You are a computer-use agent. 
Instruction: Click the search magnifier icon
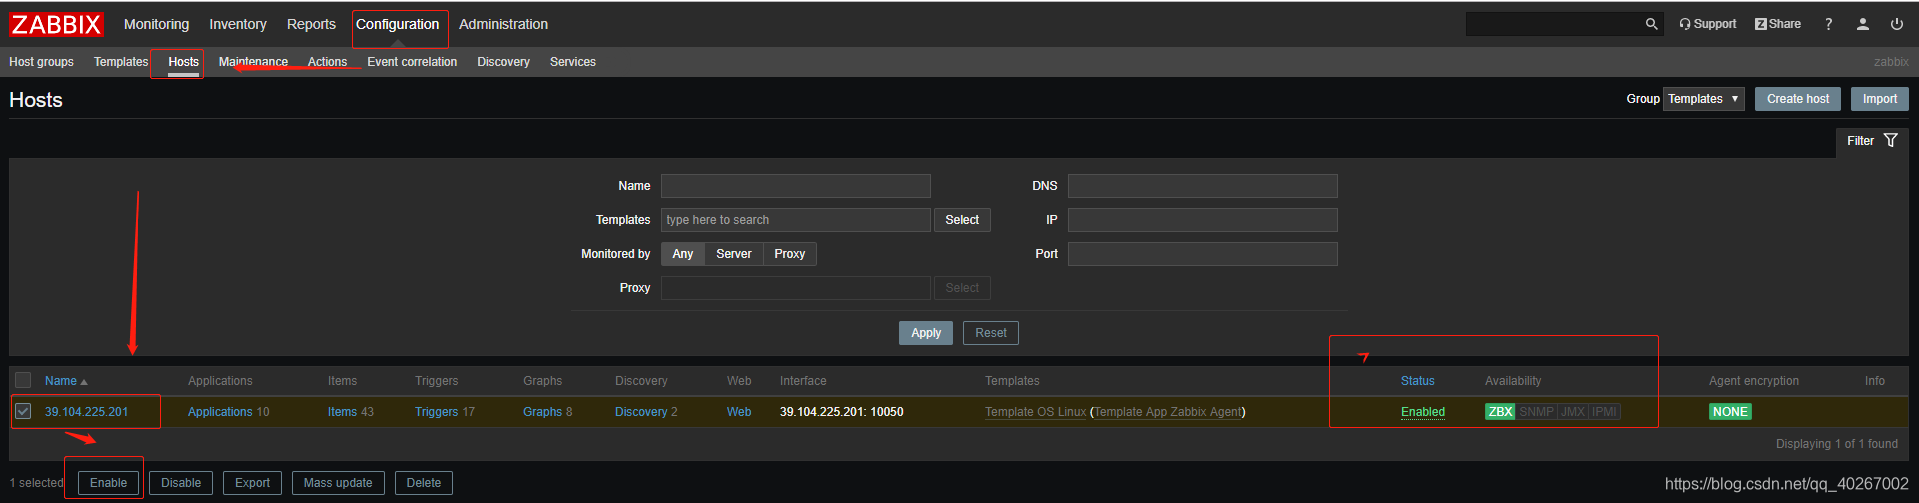tap(1651, 24)
